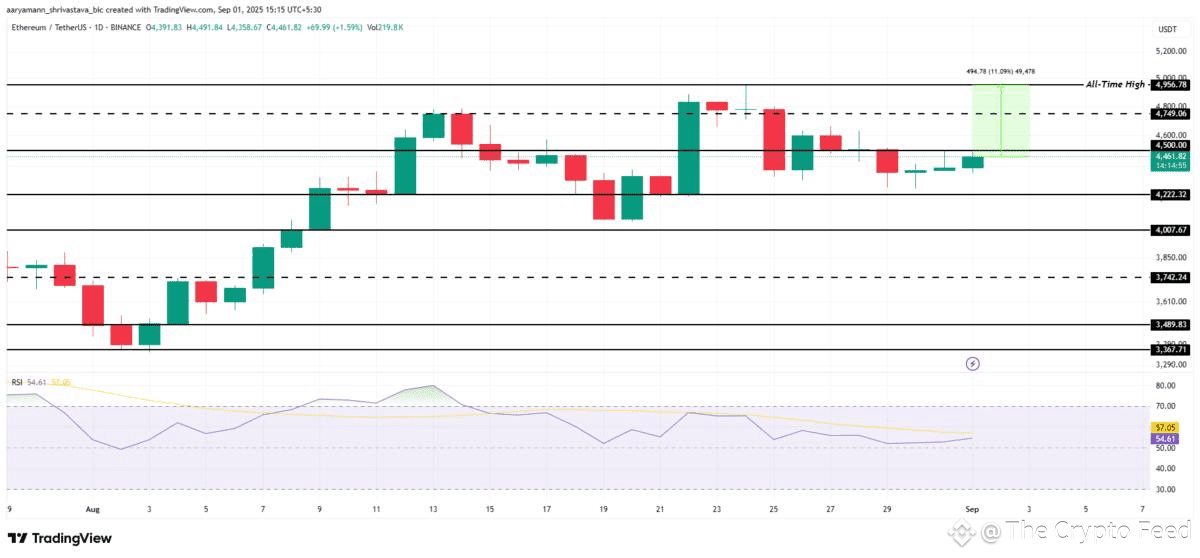Select the dashed 3,742.24 level price label
This screenshot has width=1200, height=558.
click(1170, 277)
